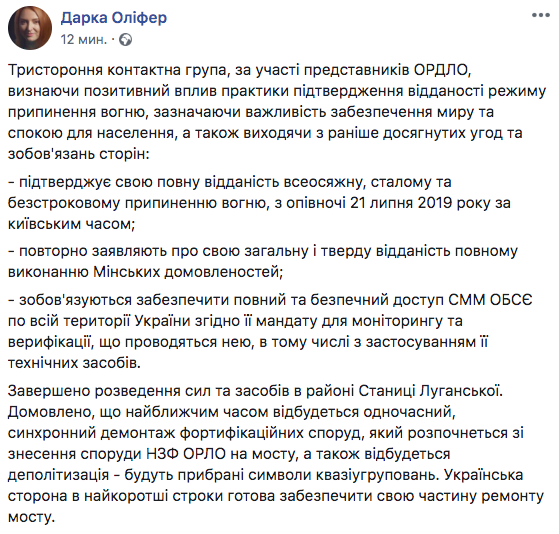Click the place name "Станиці Луганської"
559x534 pixels.
tap(430, 391)
